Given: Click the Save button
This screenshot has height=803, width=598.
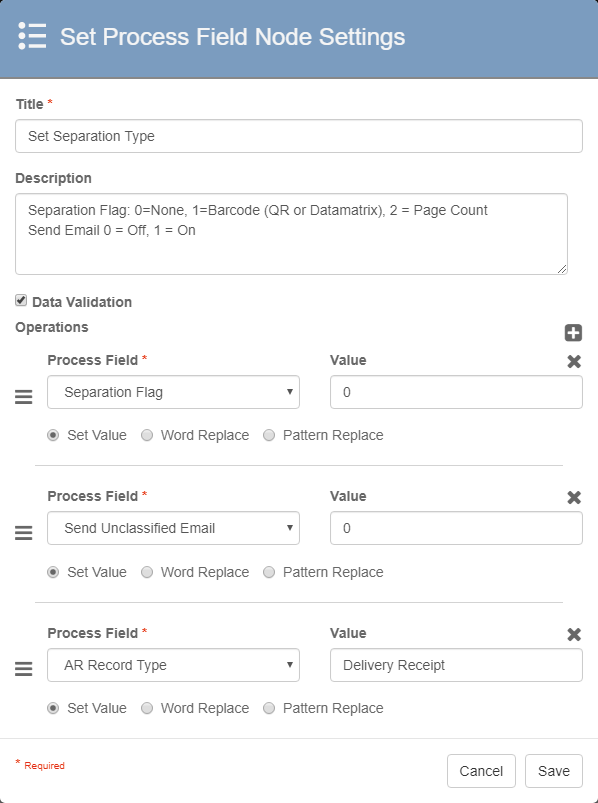Looking at the screenshot, I should (x=554, y=771).
